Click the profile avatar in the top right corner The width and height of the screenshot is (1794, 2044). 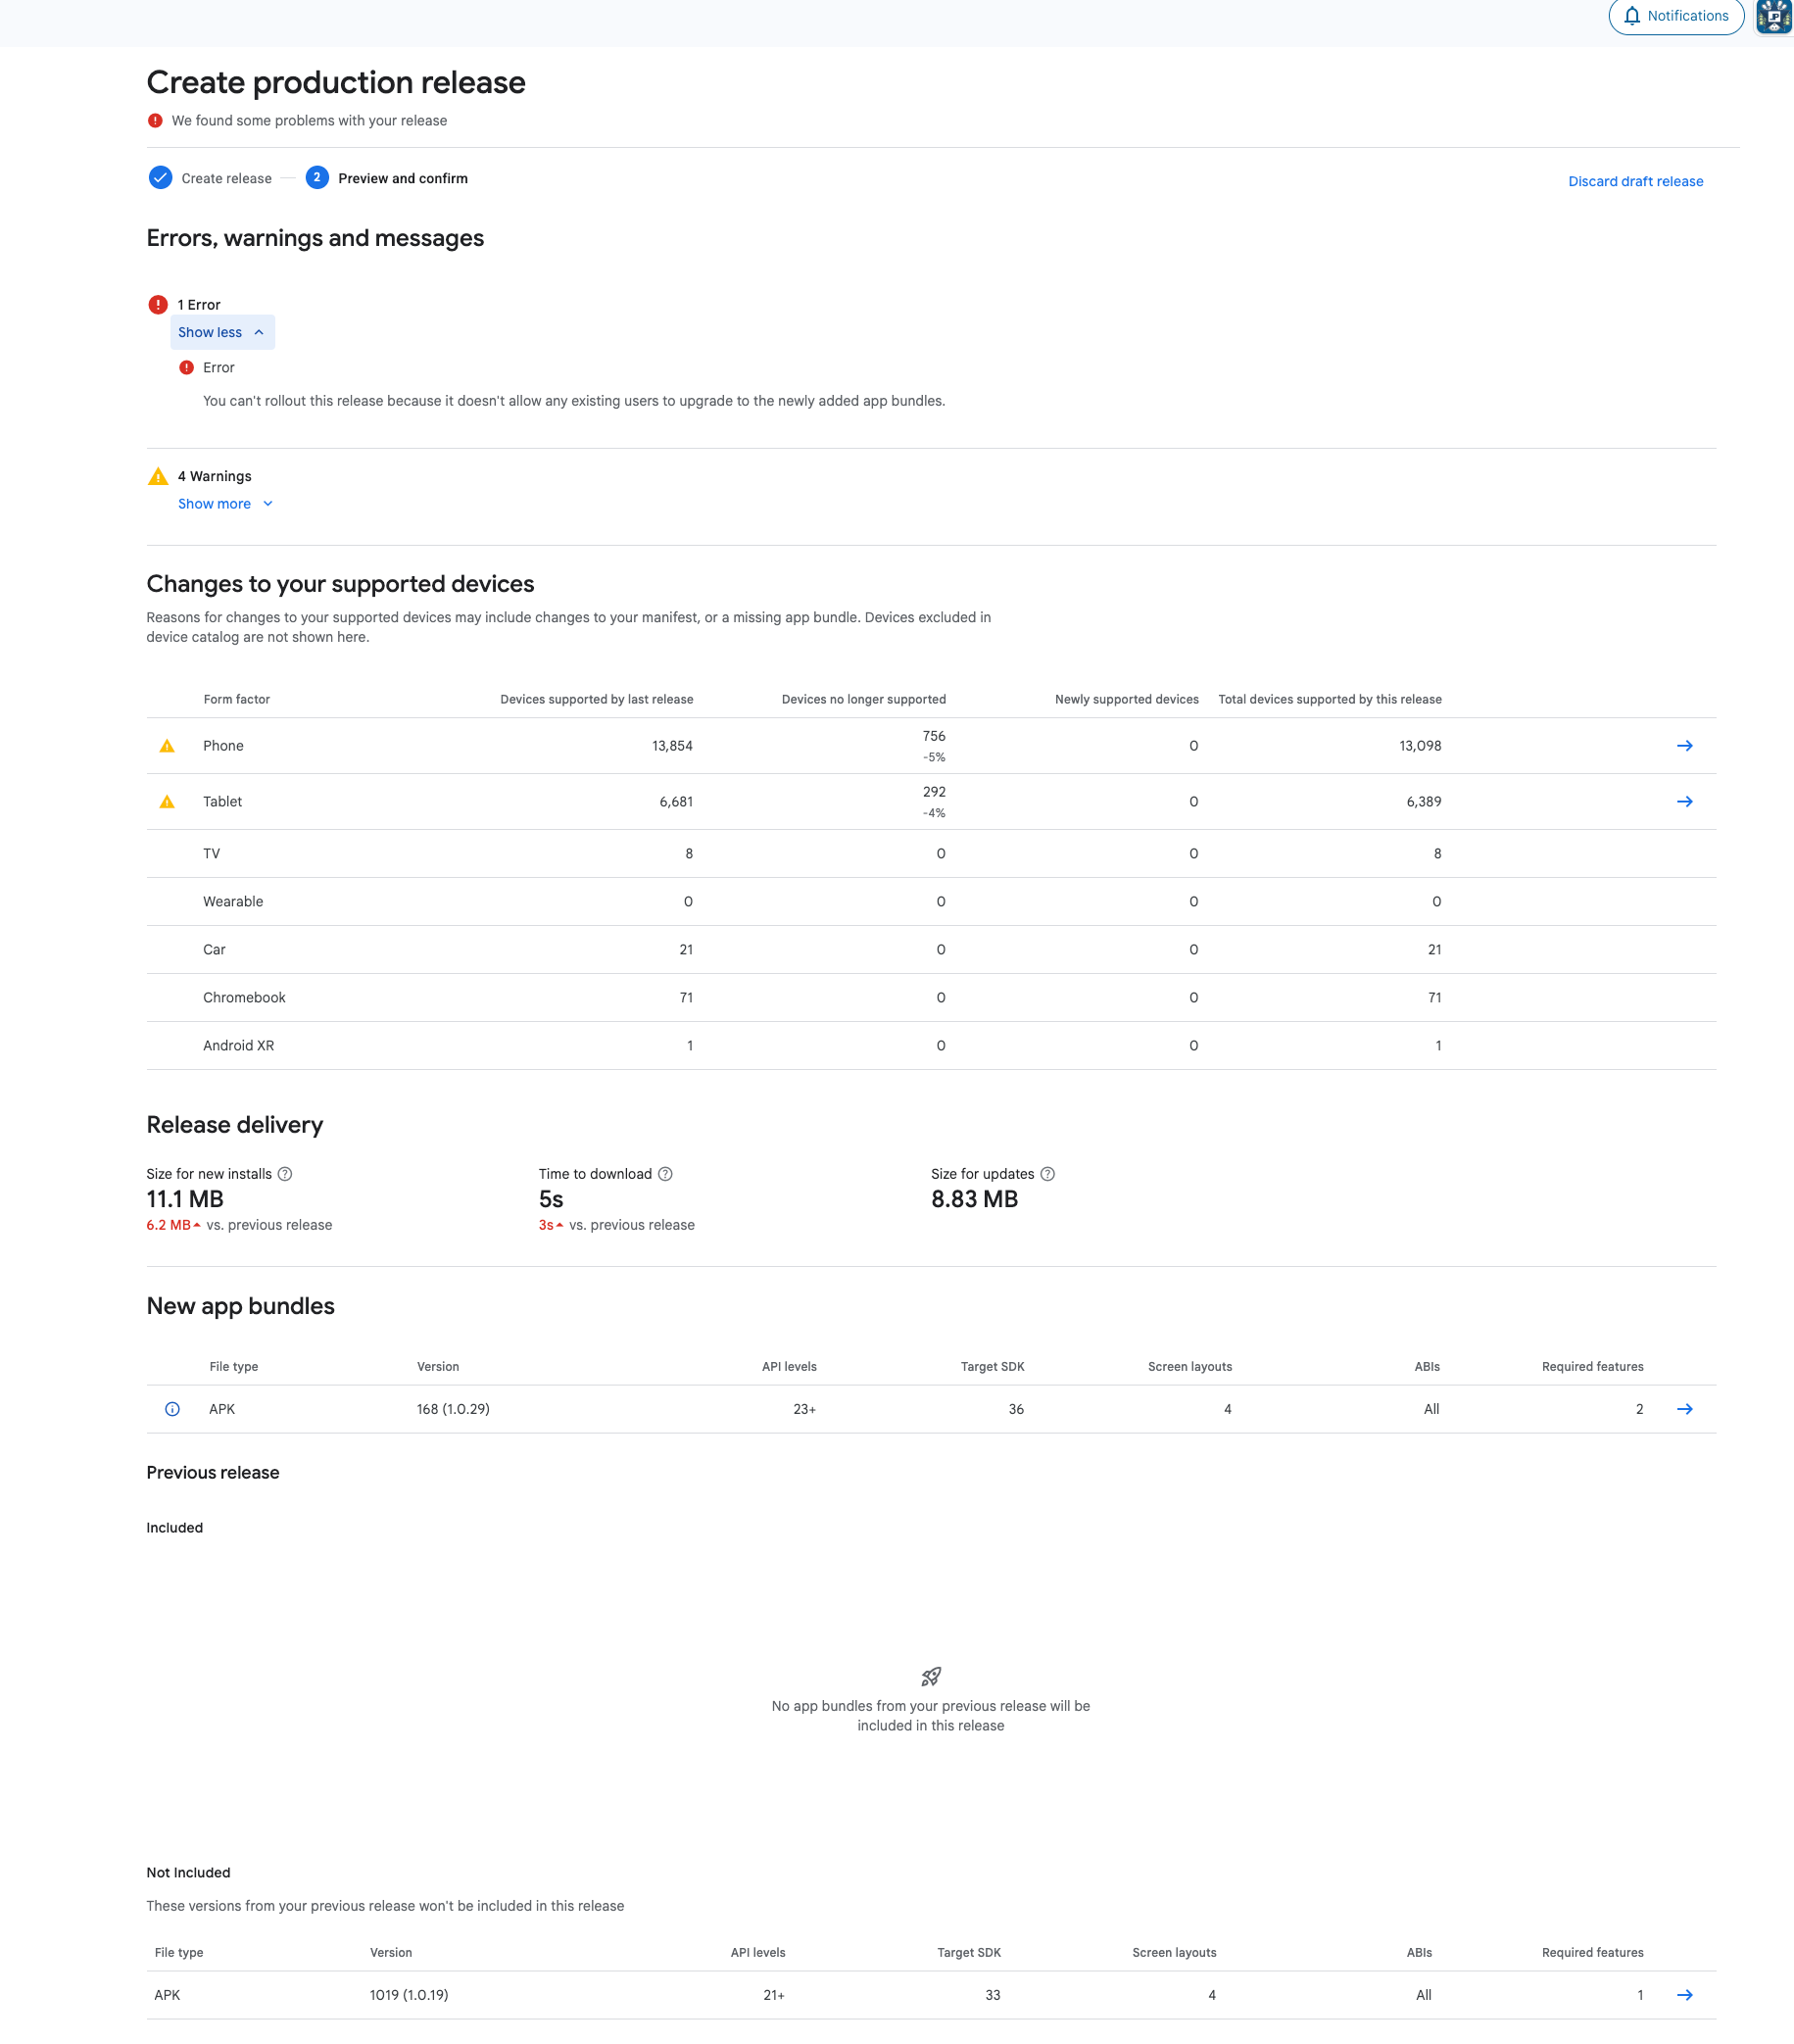[x=1774, y=16]
